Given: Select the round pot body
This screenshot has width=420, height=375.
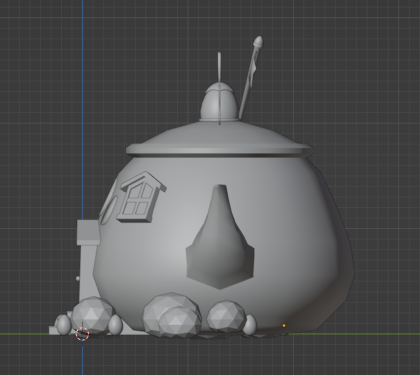Looking at the screenshot, I should pyautogui.click(x=223, y=243).
